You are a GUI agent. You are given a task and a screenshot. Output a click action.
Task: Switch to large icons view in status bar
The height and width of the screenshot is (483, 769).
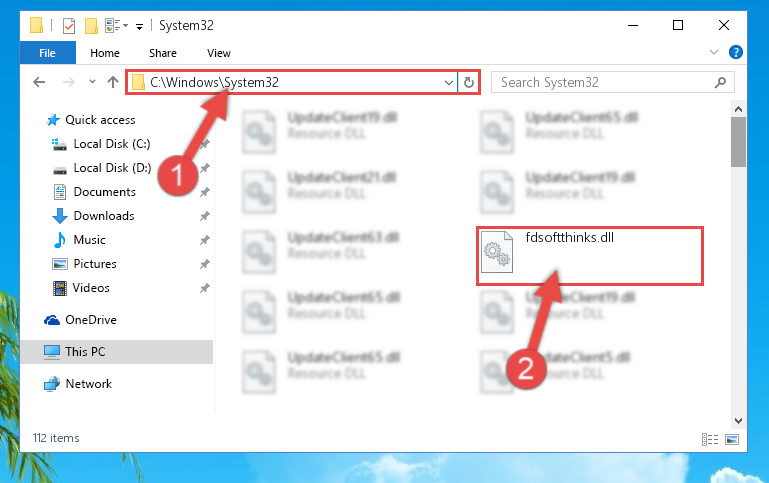point(732,439)
